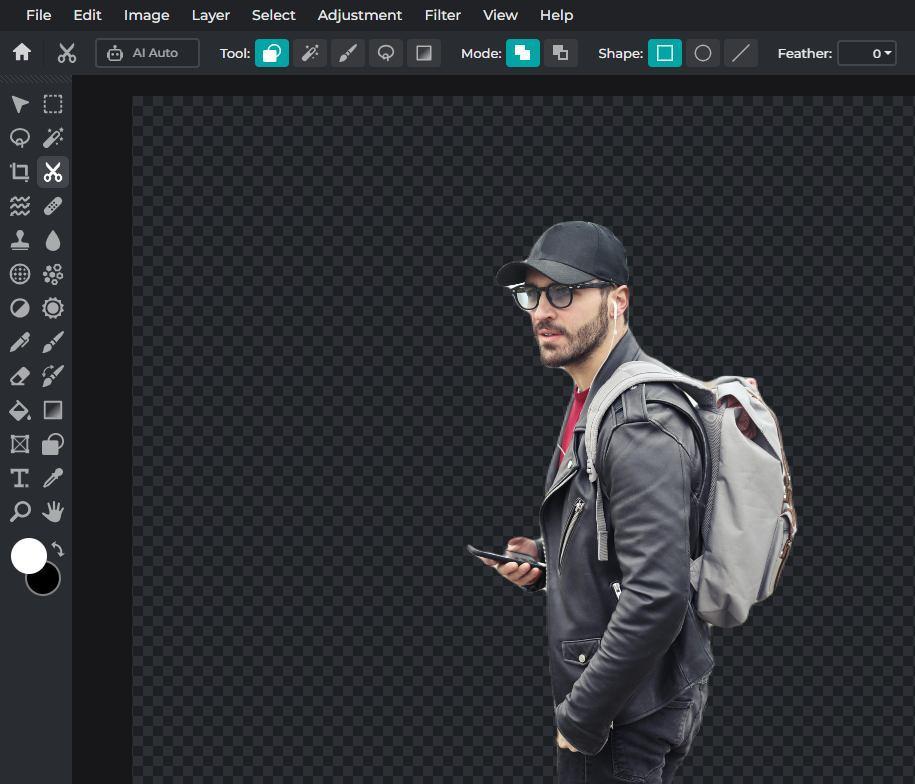Open the white foreground color swatch
This screenshot has height=784, width=915.
[28, 556]
